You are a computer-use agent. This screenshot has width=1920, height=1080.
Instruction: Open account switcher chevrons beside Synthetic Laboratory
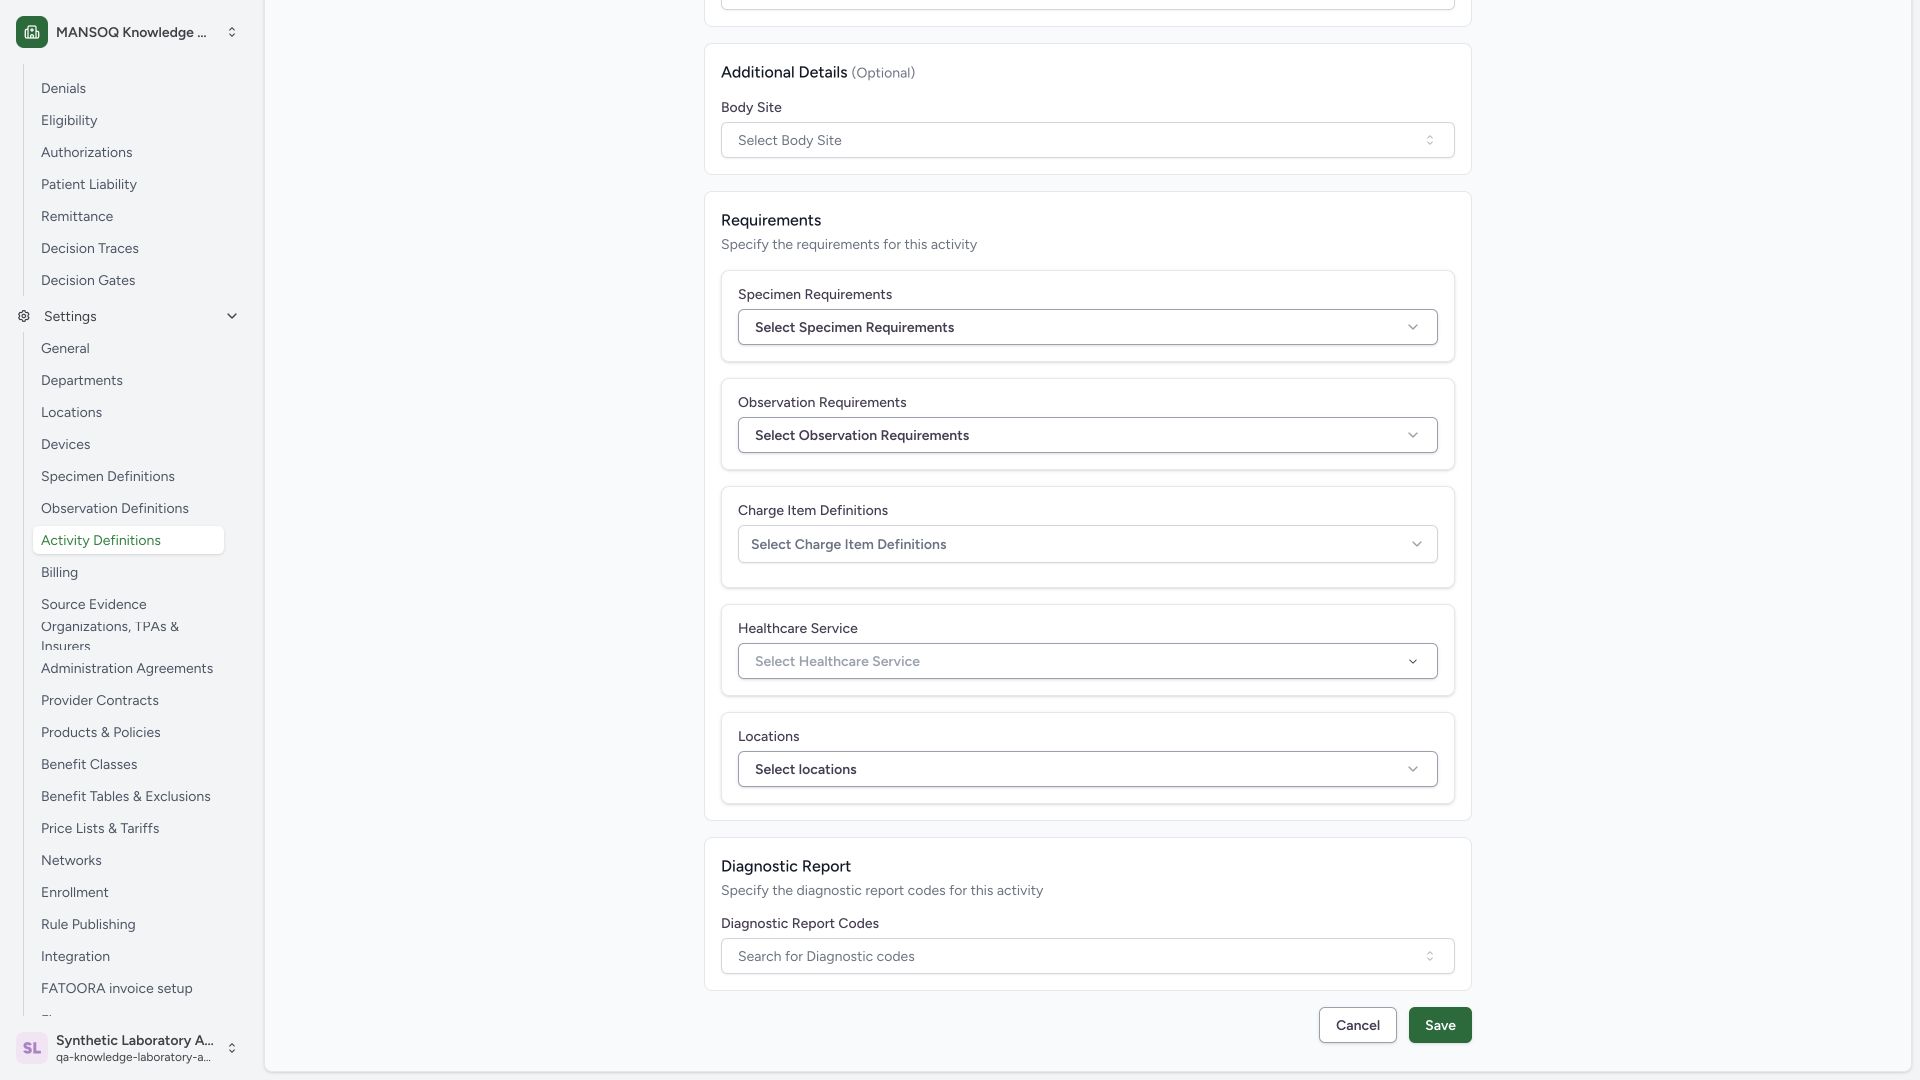pos(232,1048)
